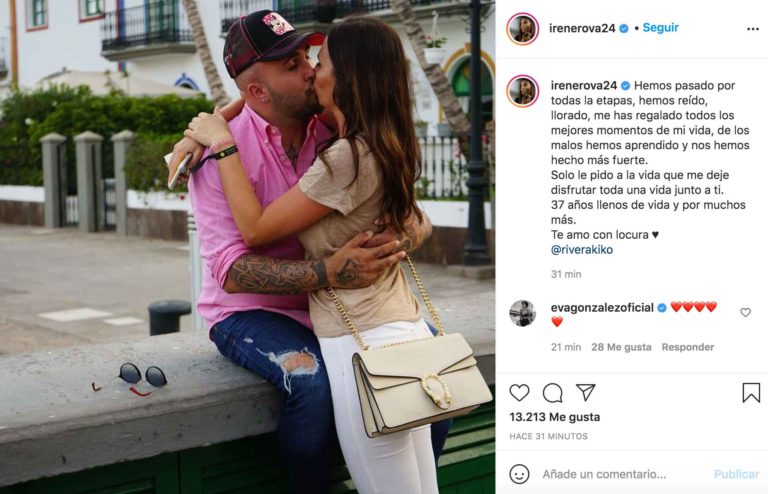Open the three-dot more options menu
The height and width of the screenshot is (494, 768).
pyautogui.click(x=753, y=29)
